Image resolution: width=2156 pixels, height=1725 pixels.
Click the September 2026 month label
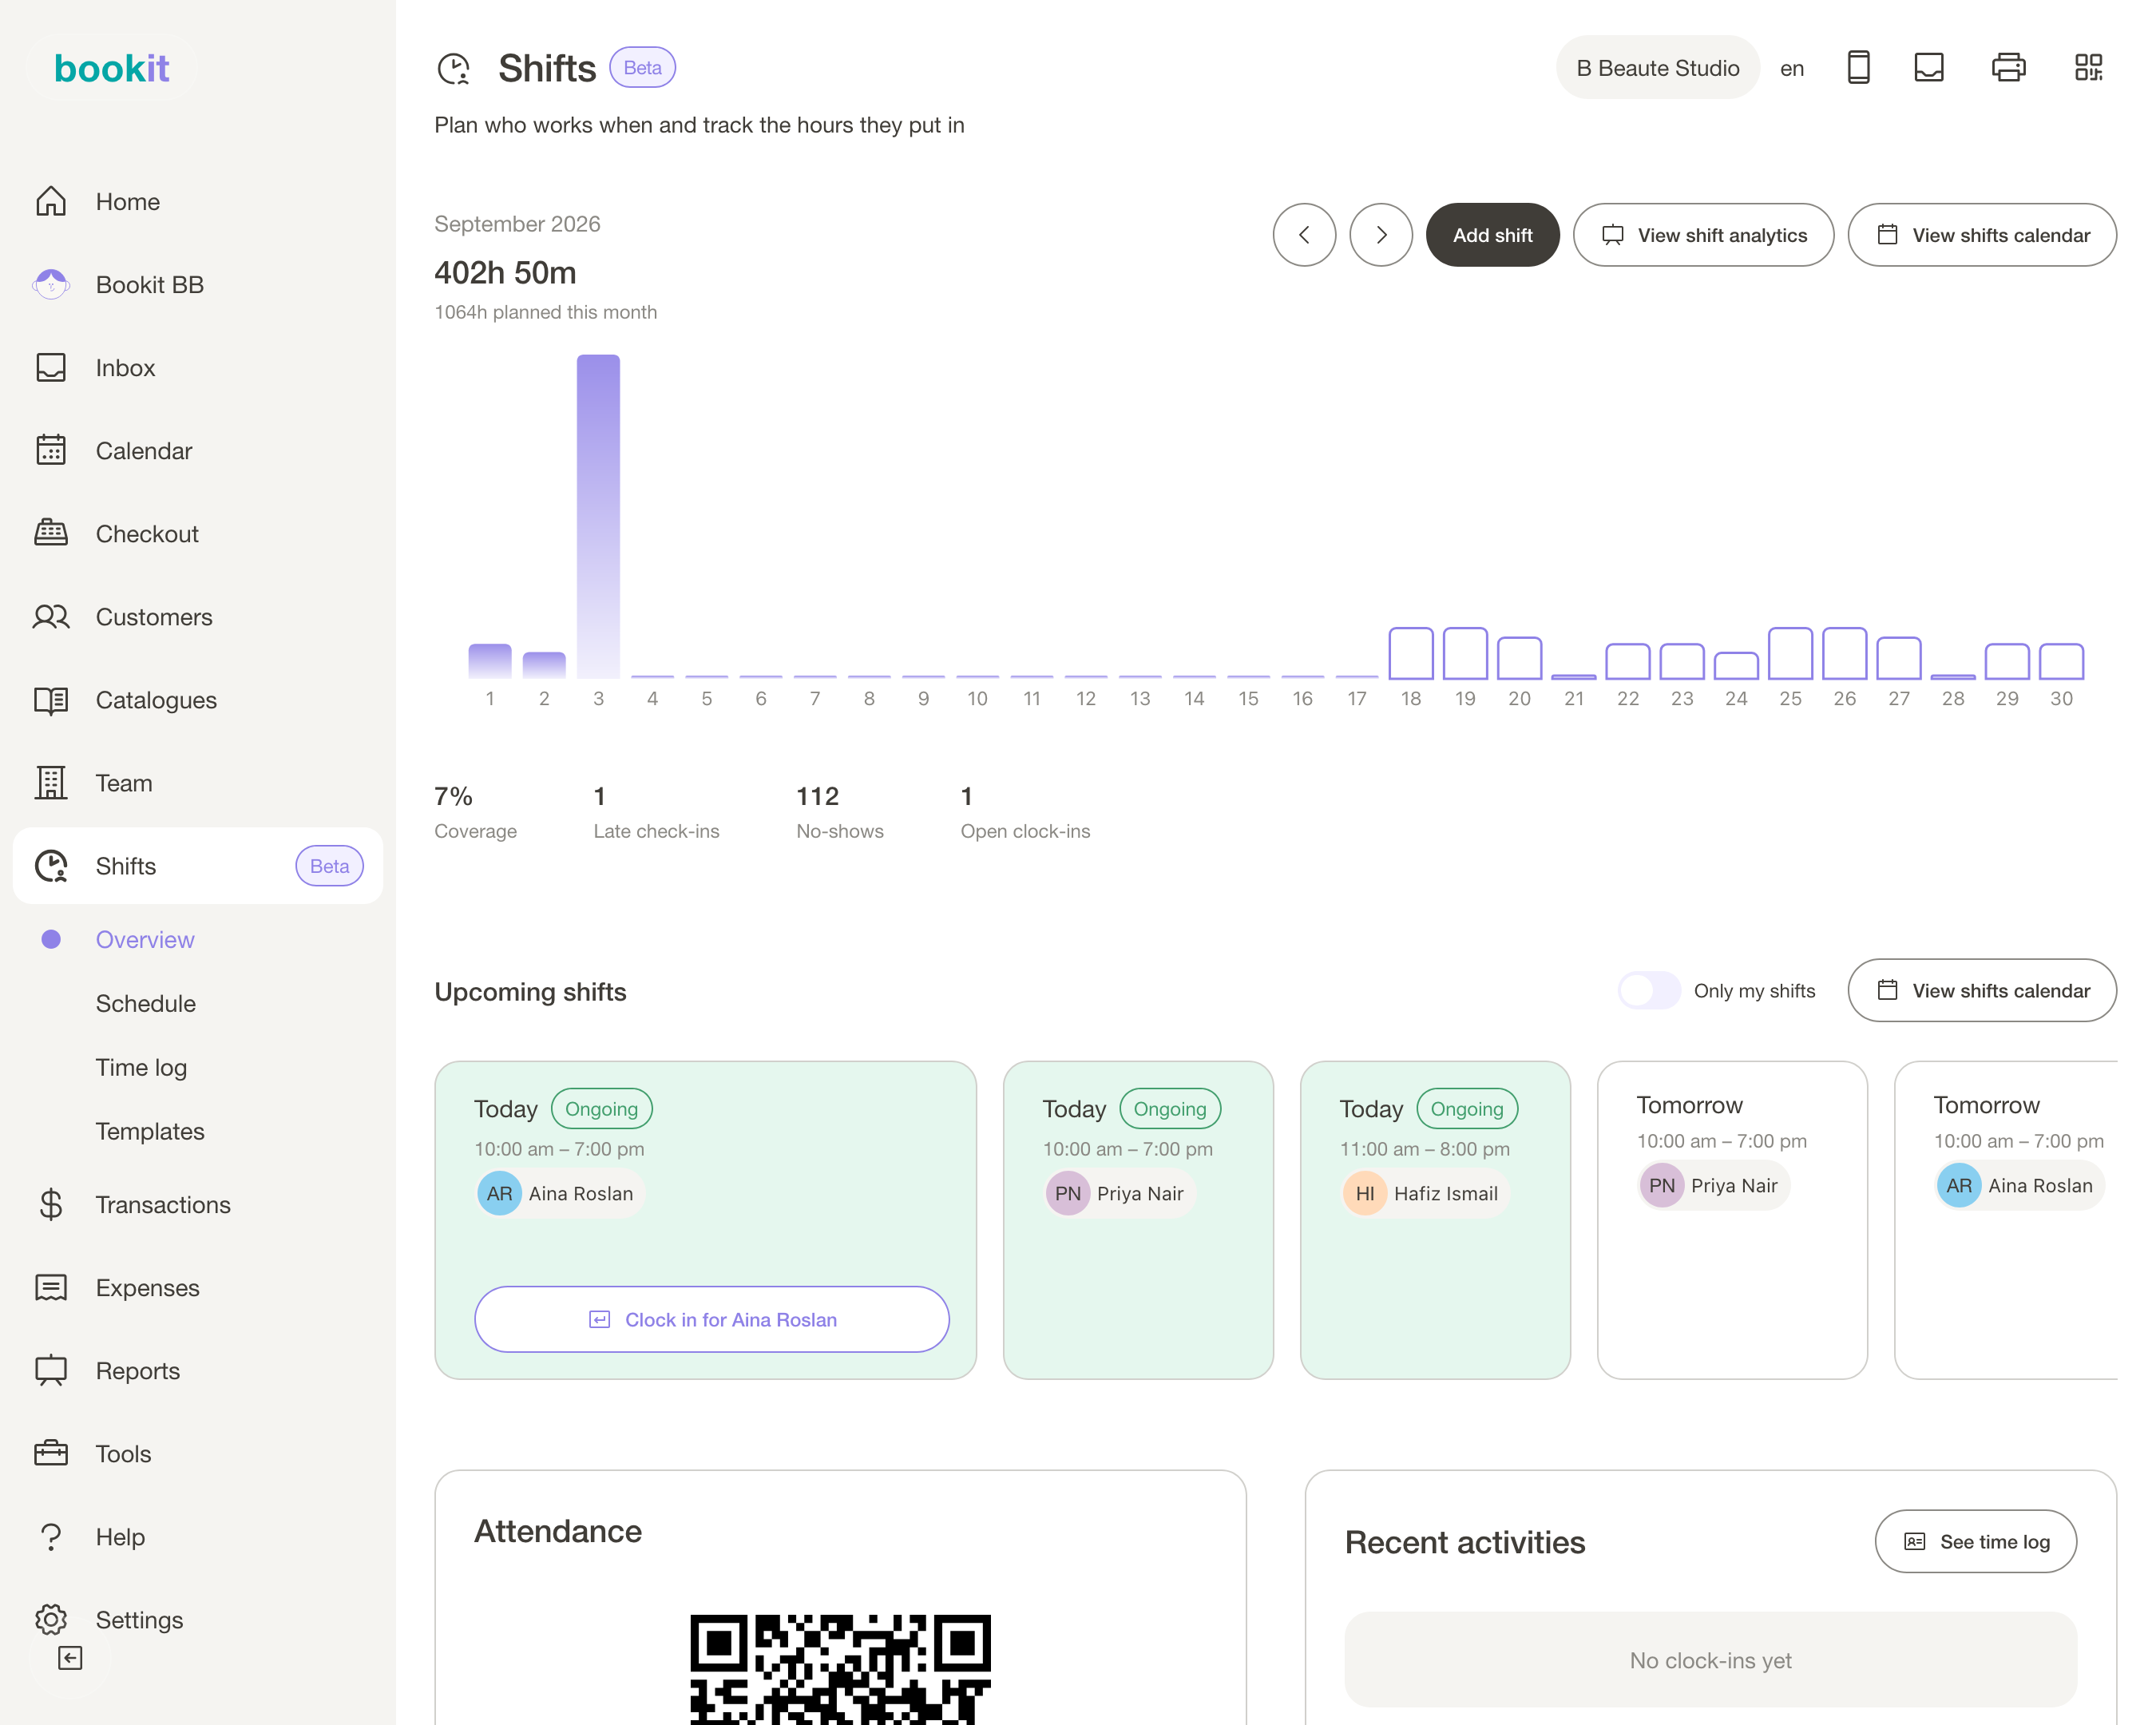[x=517, y=223]
